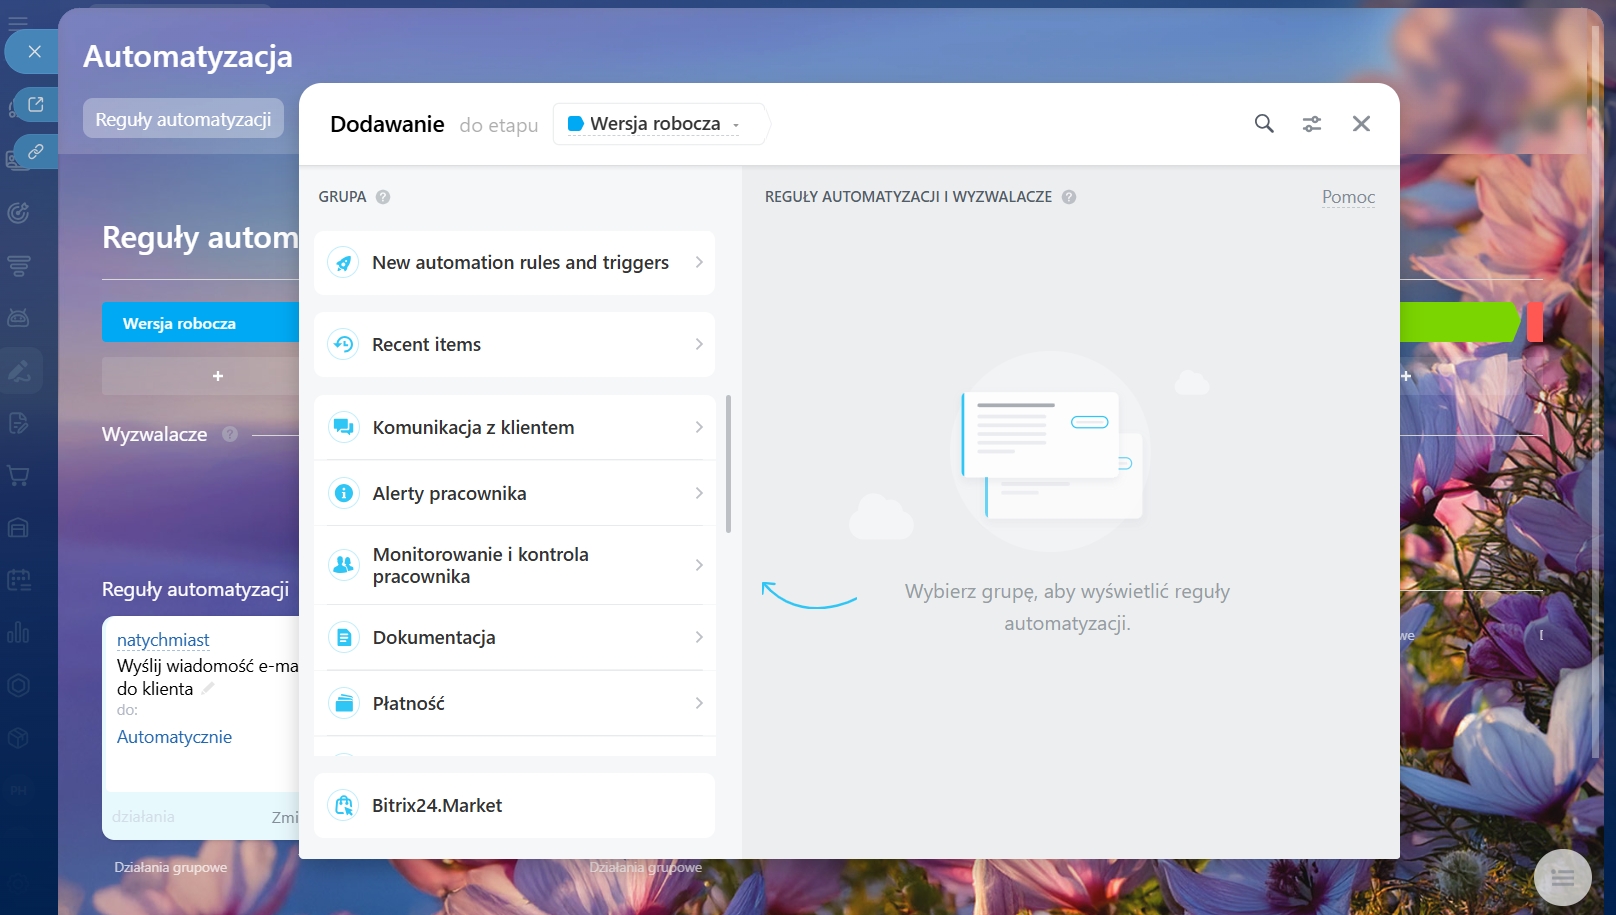
Task: Open Bitrix24.Market group
Action: 514,805
